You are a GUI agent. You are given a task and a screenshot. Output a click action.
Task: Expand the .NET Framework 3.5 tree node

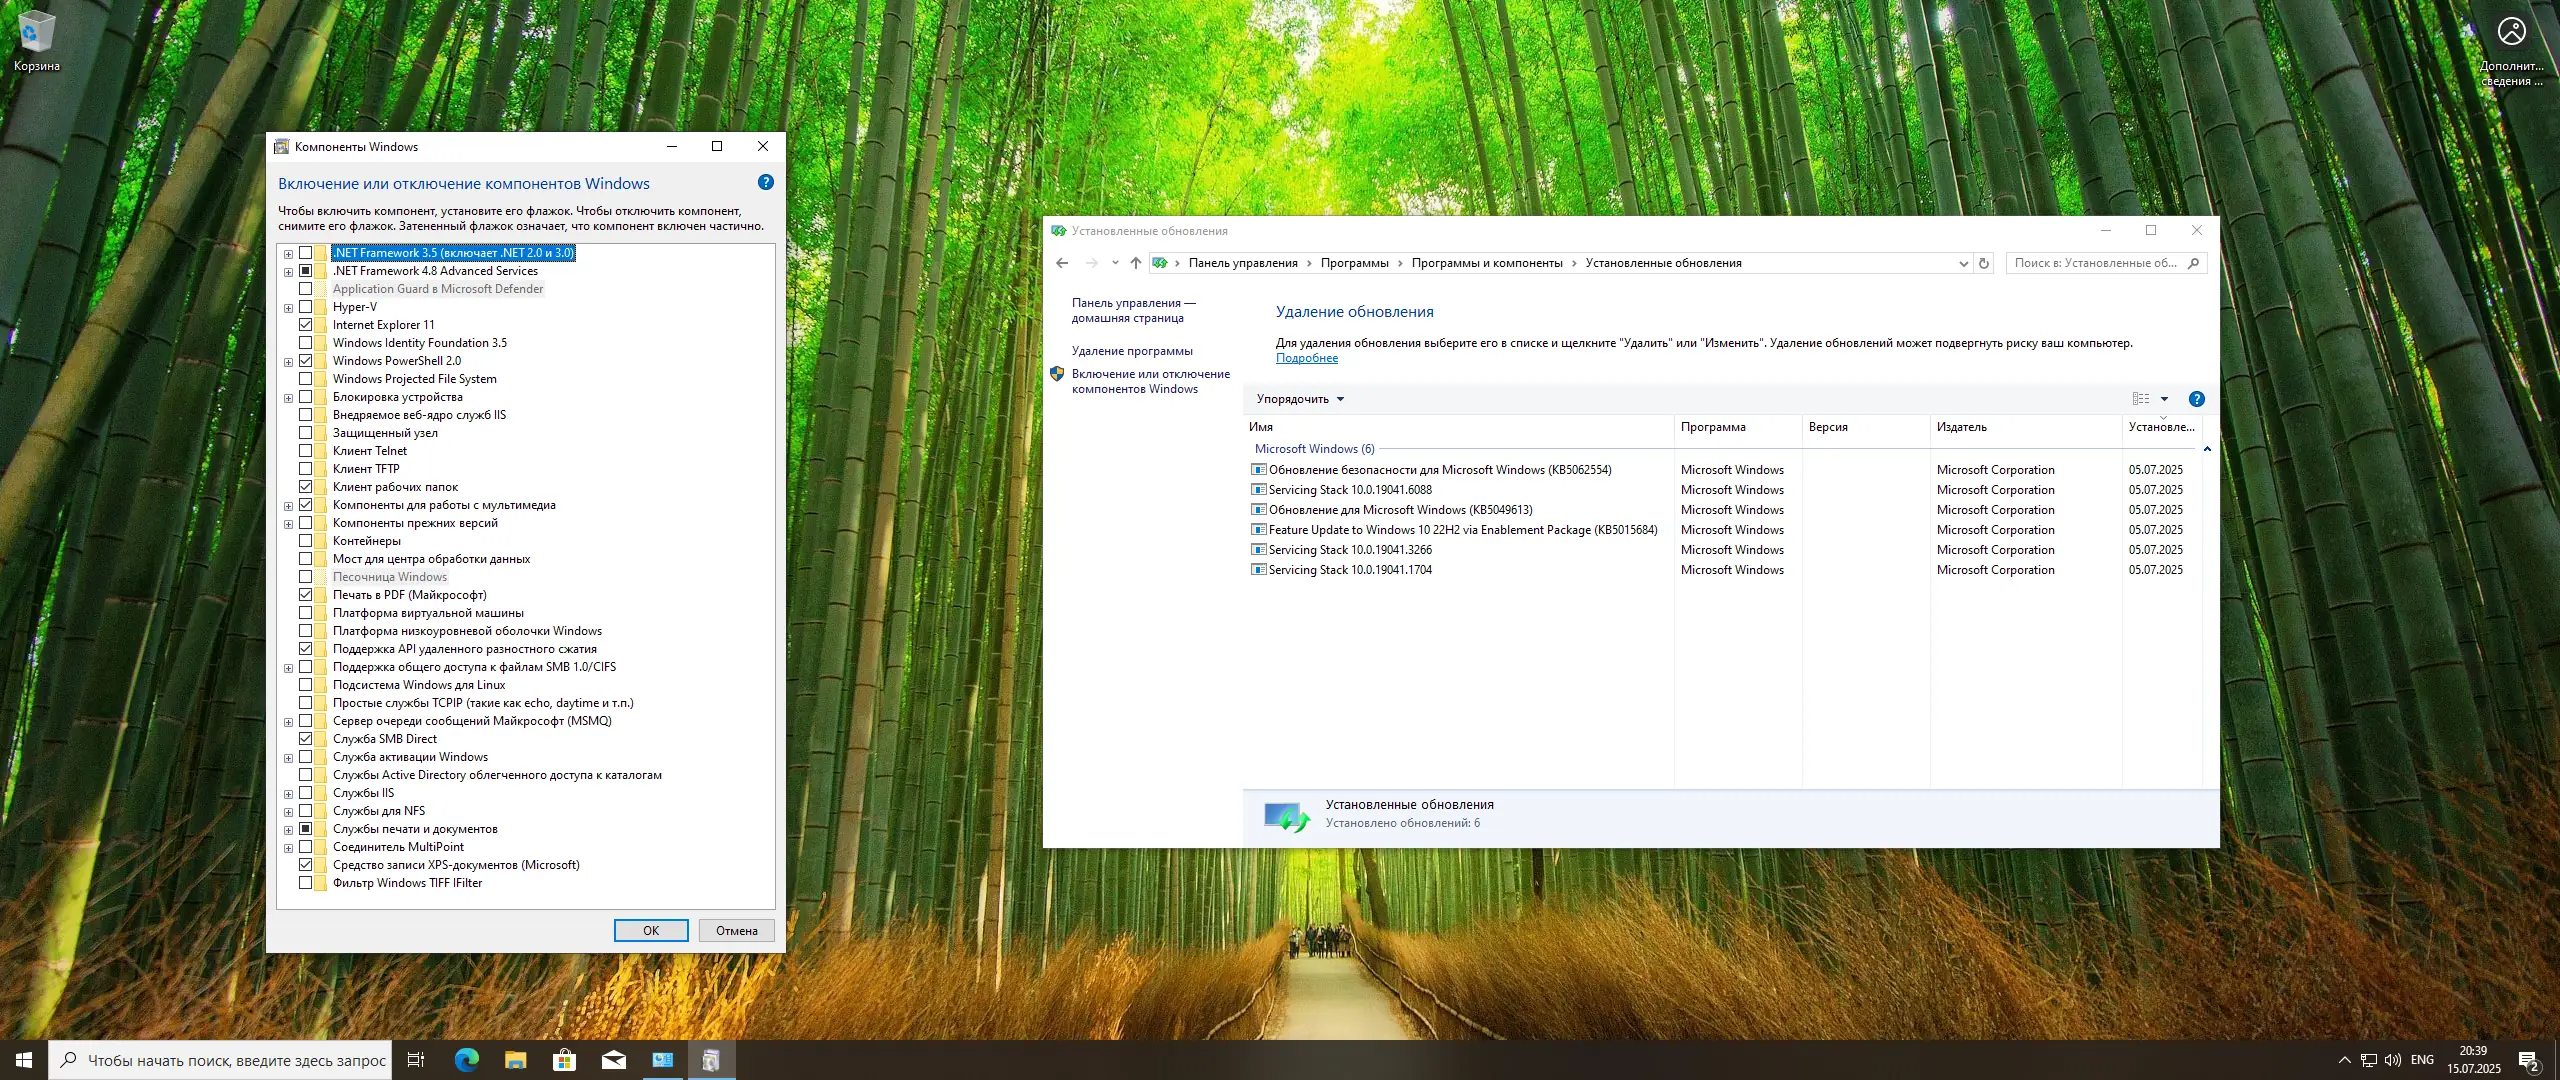point(288,254)
